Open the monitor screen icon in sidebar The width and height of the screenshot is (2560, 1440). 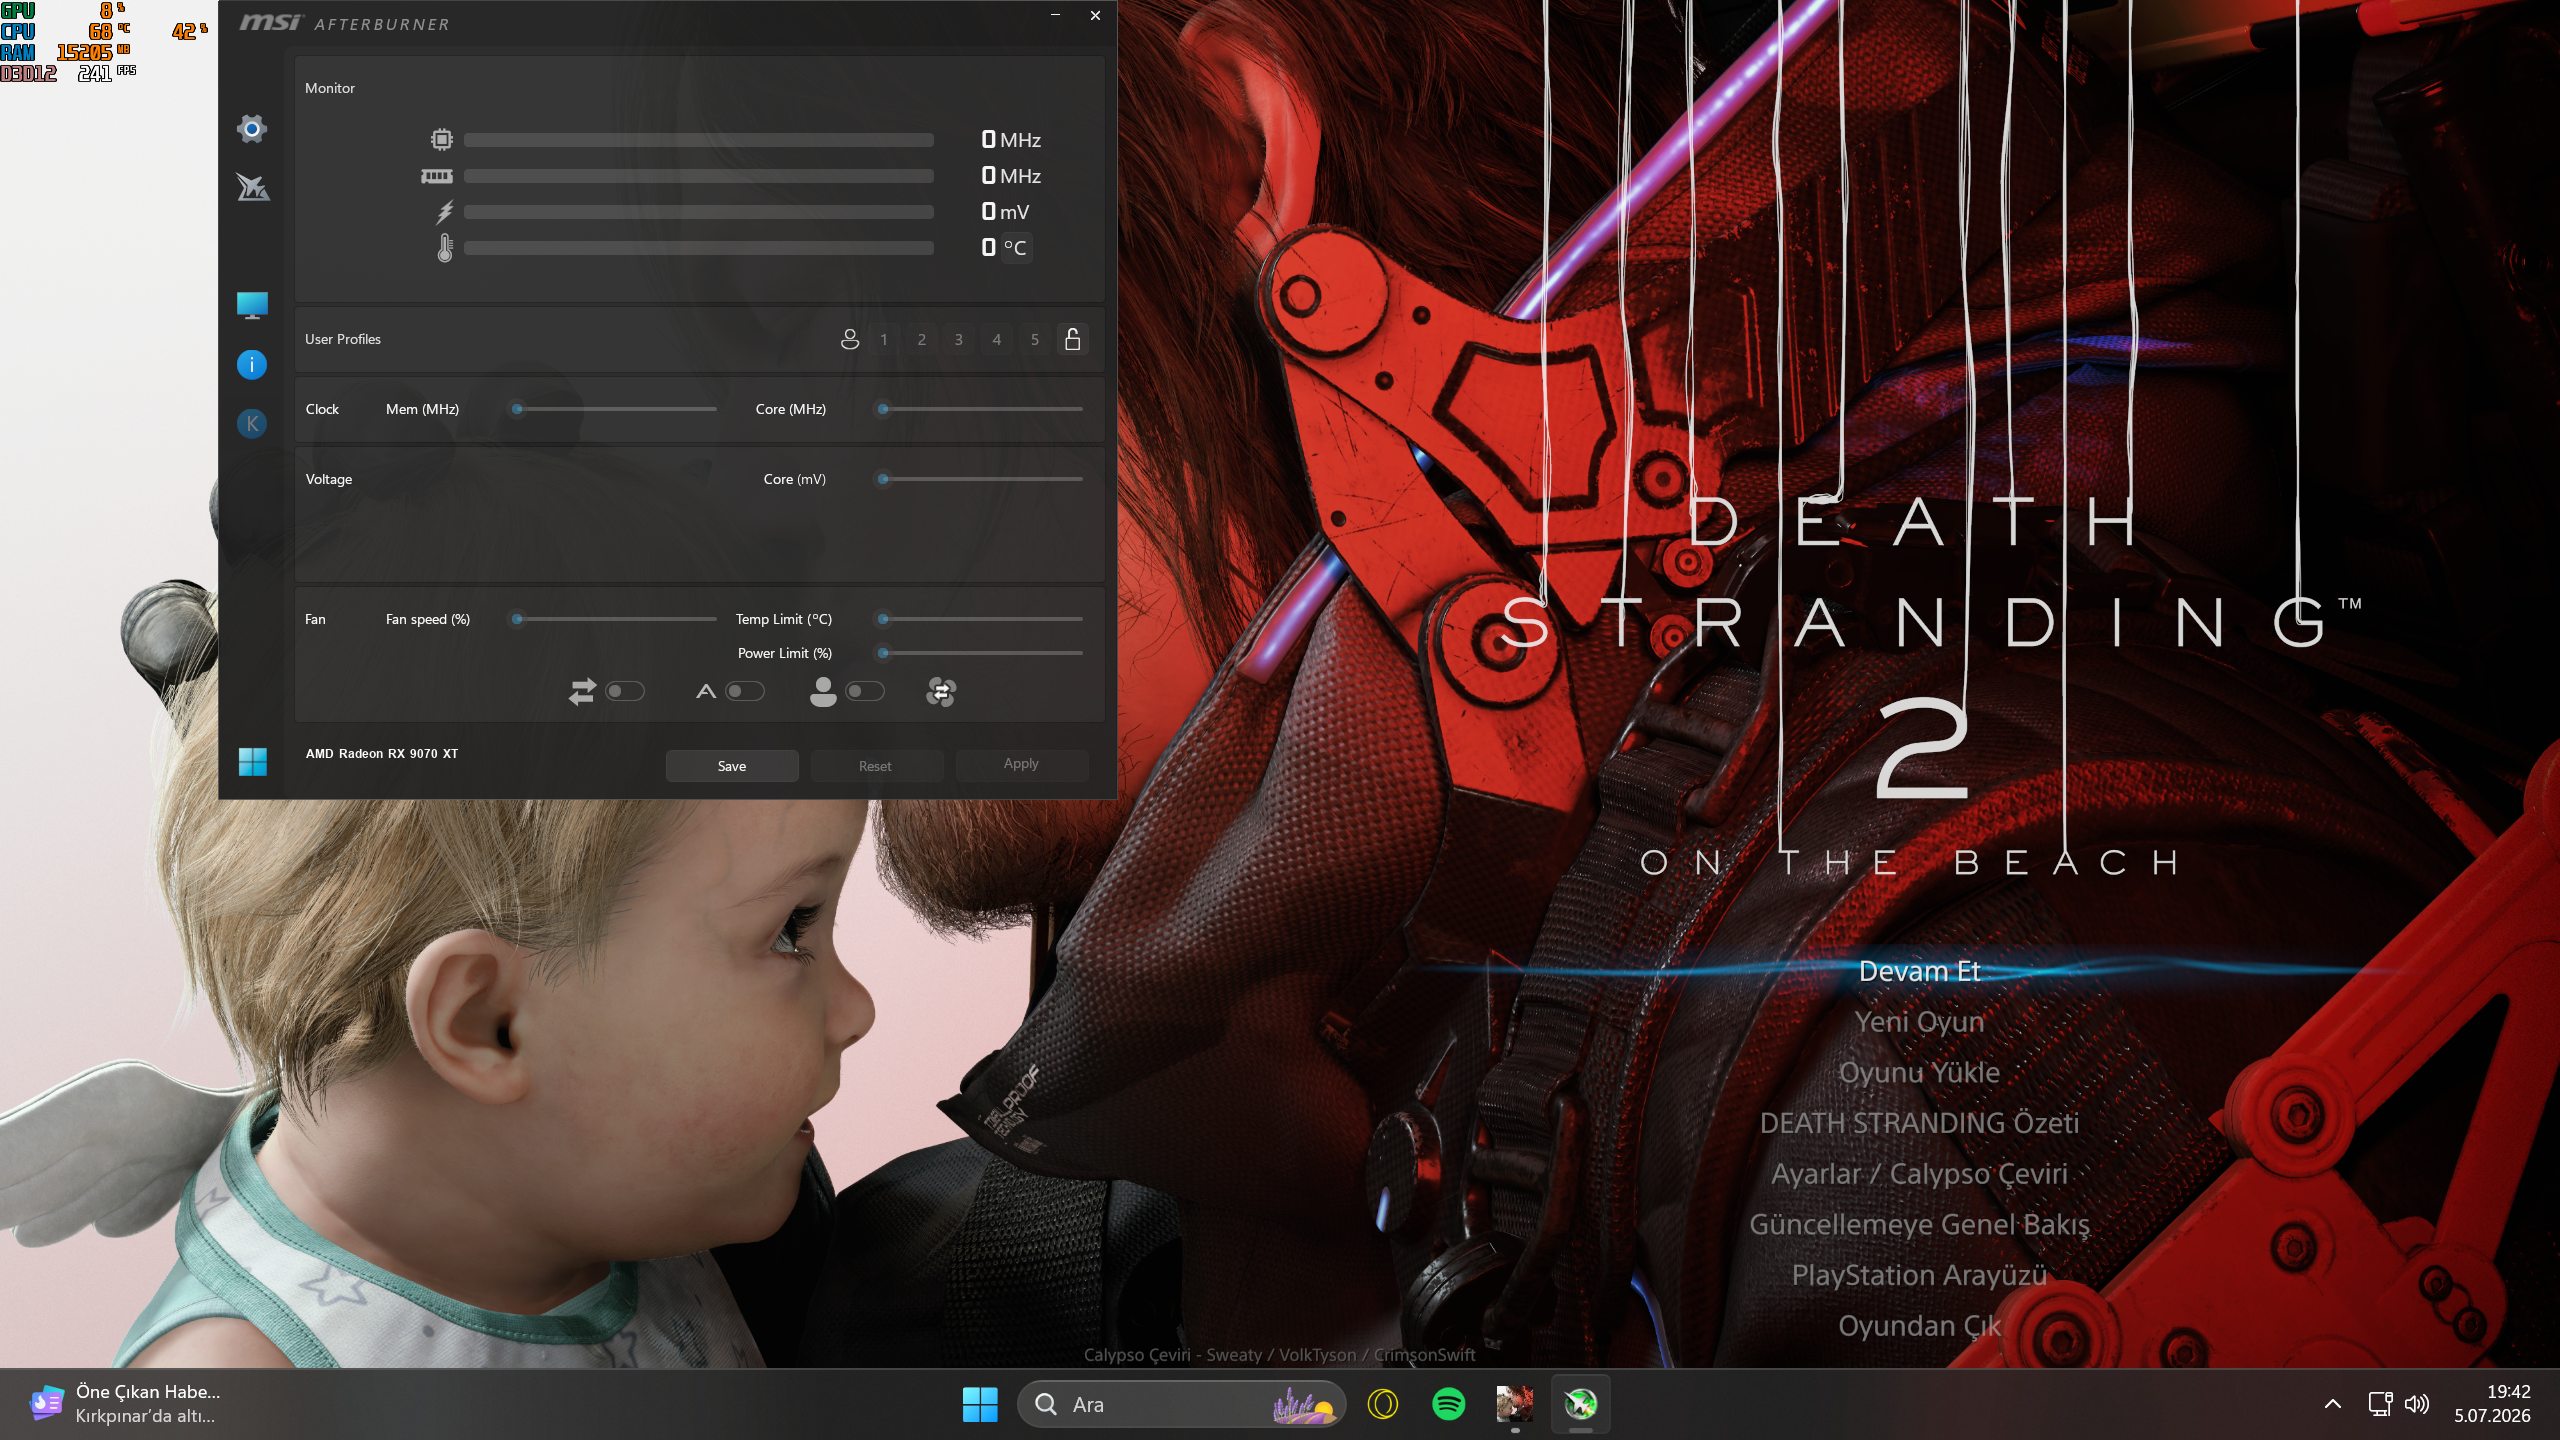point(252,305)
